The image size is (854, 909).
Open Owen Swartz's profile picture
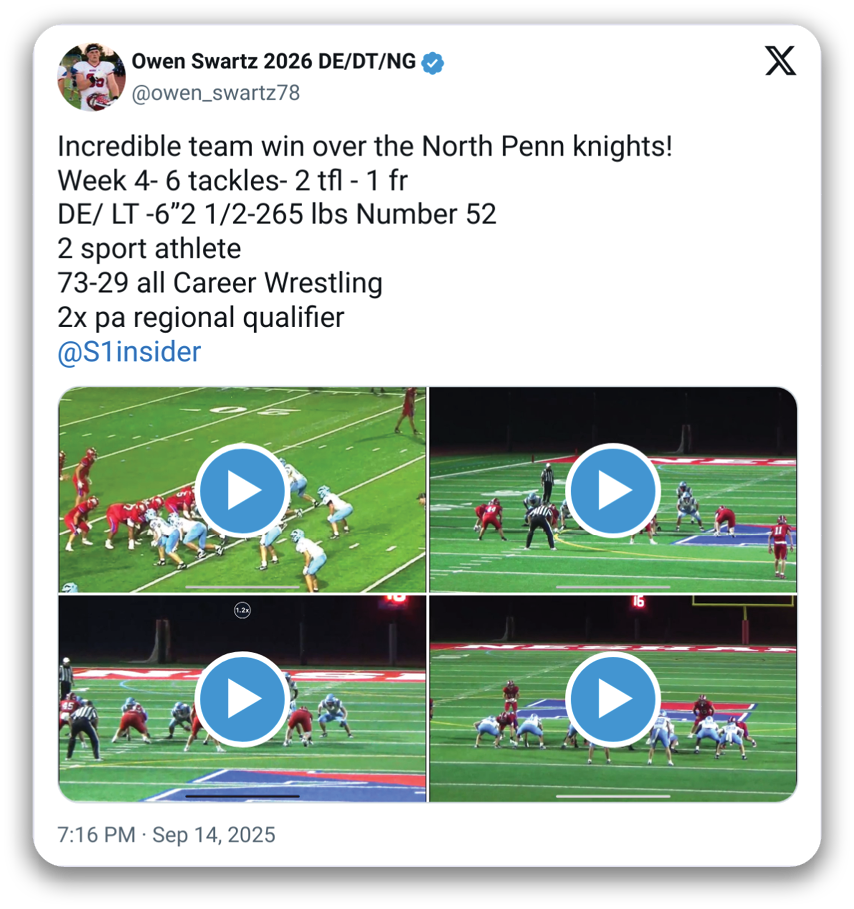pos(92,77)
